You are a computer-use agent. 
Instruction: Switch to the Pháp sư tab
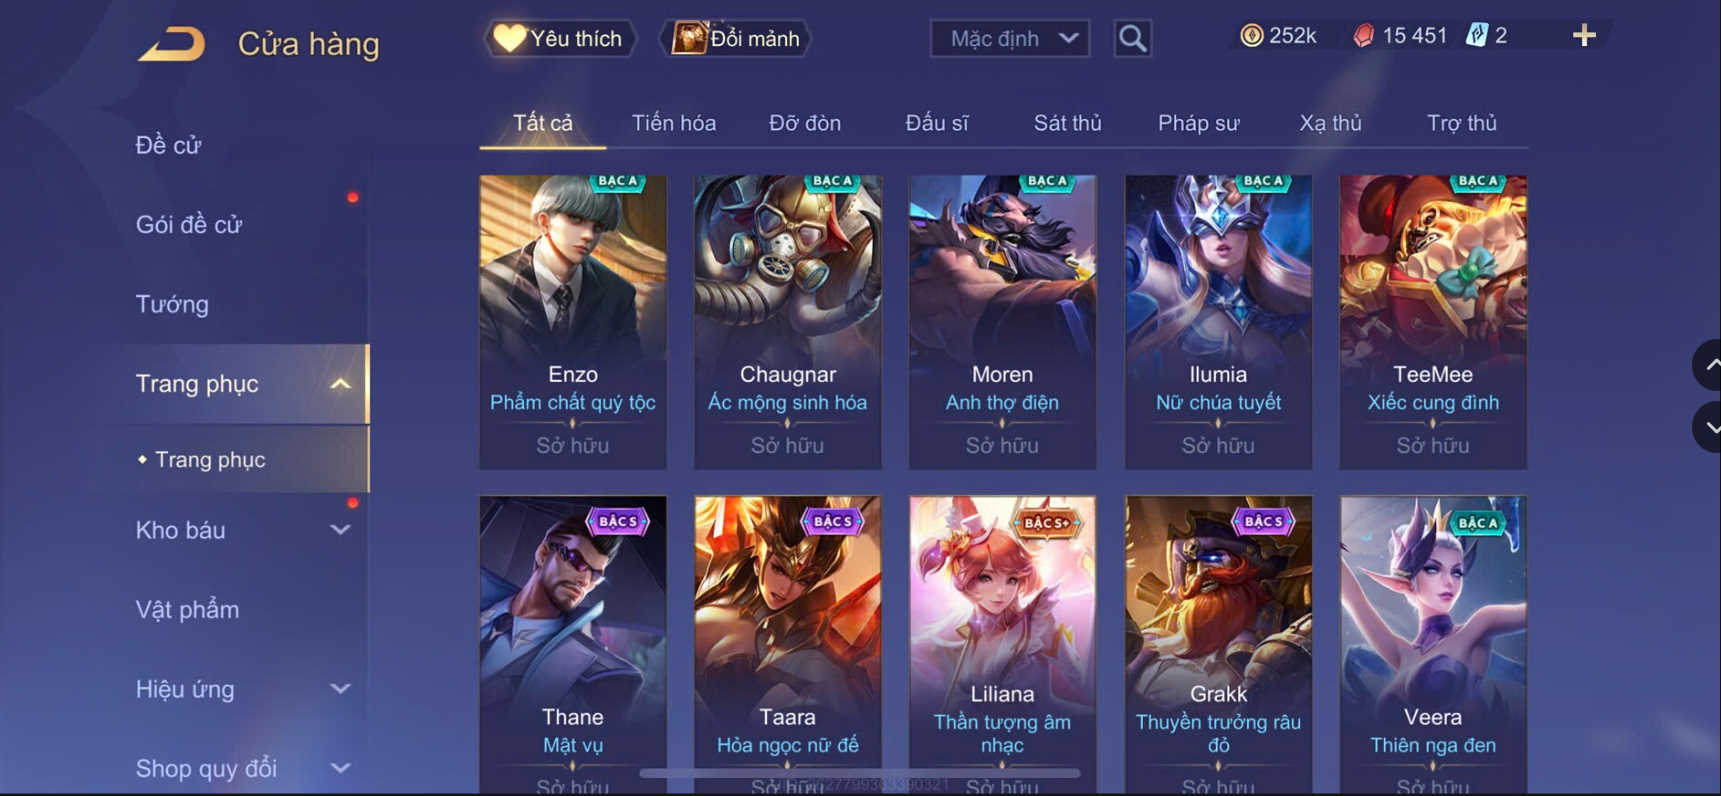coord(1198,123)
